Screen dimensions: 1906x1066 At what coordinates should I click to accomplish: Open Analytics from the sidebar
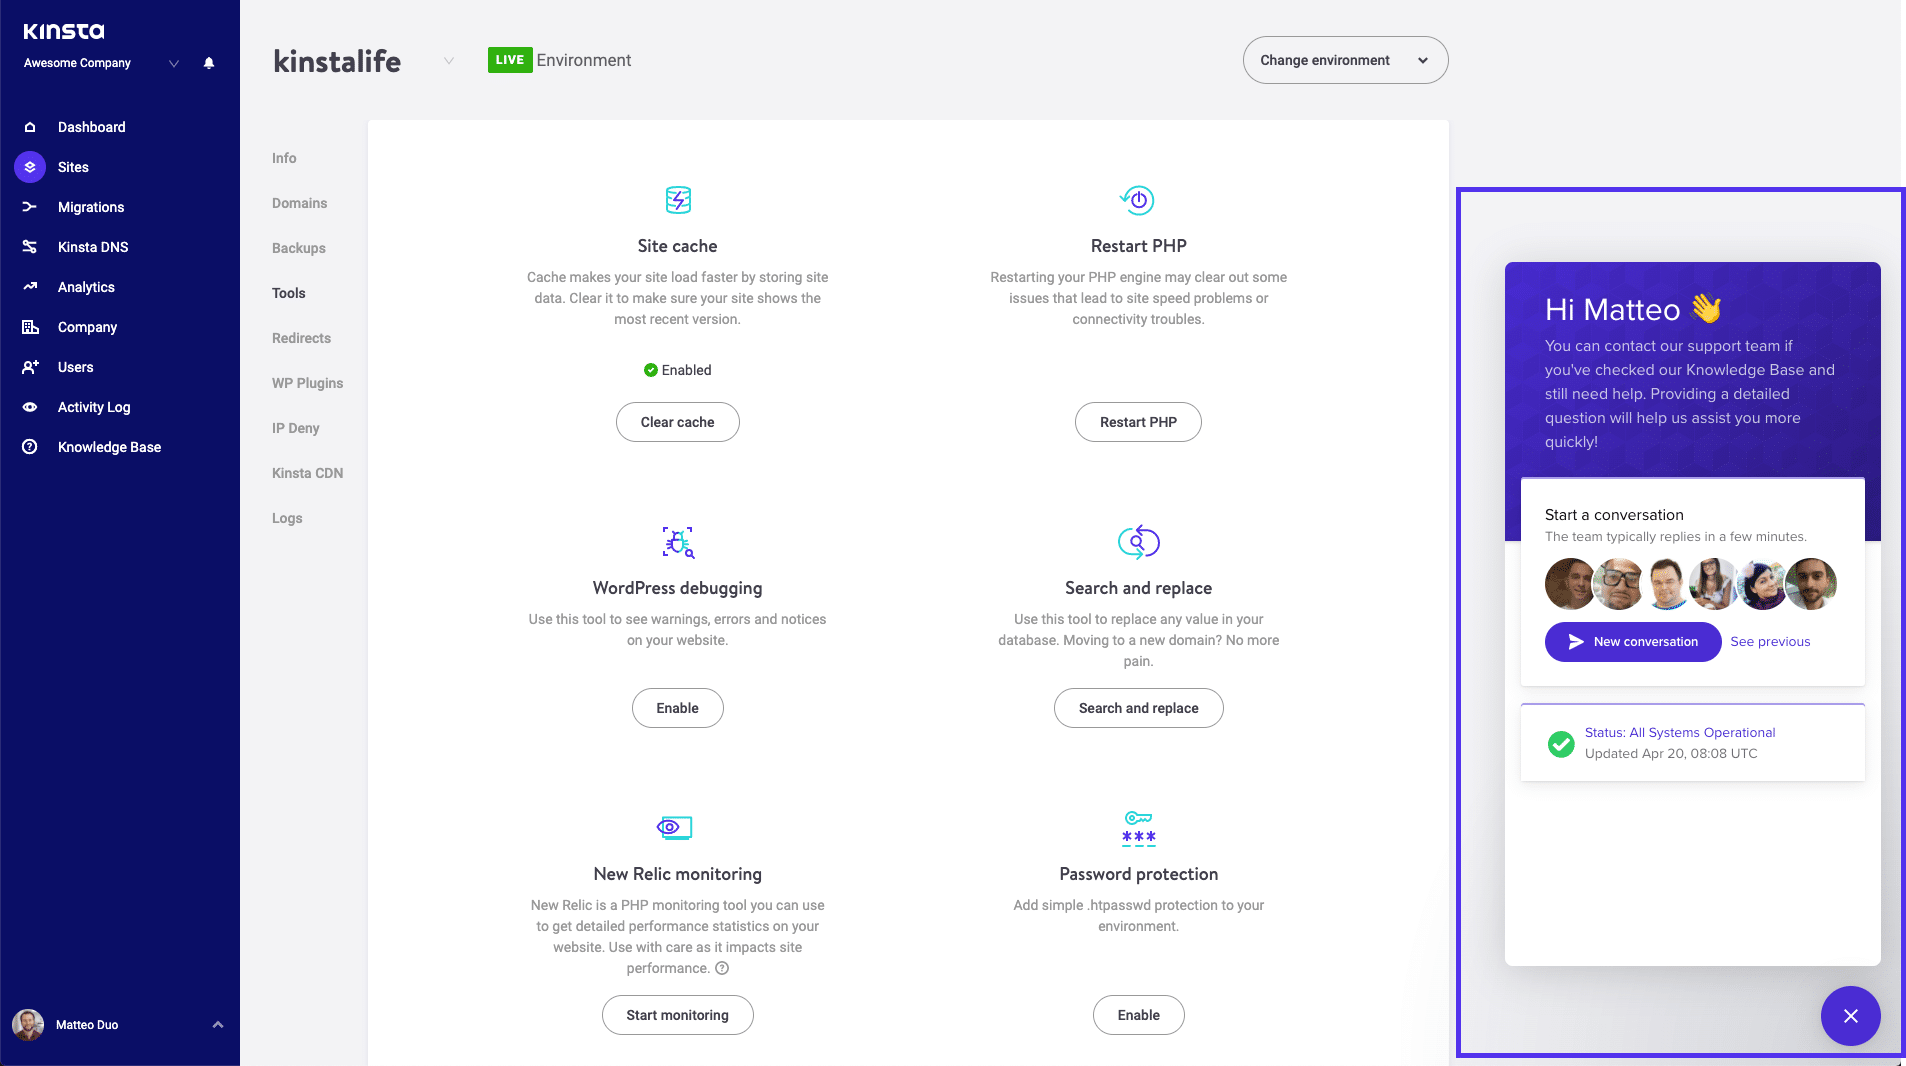(x=86, y=287)
